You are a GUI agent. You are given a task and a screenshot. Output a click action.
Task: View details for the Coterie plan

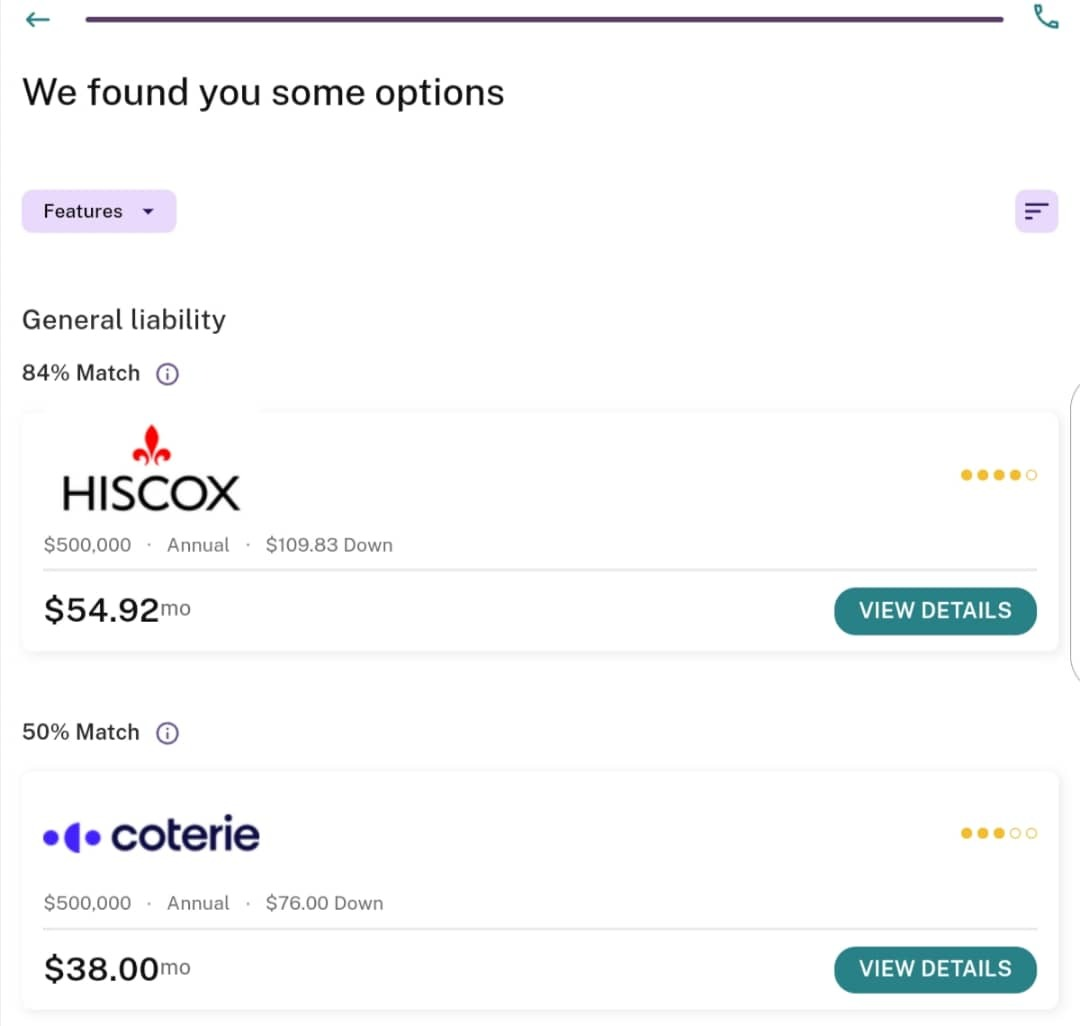coord(935,970)
